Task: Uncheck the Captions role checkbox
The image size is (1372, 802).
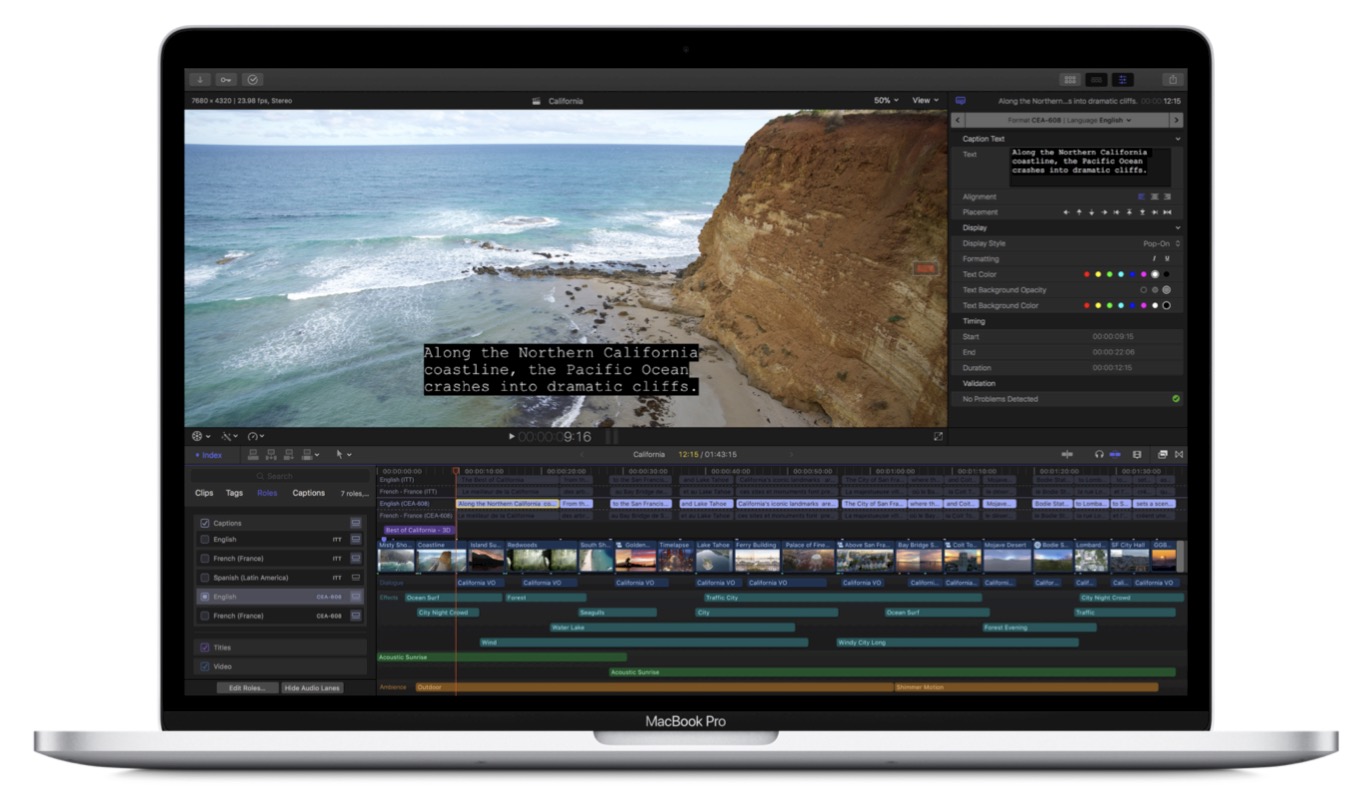Action: pyautogui.click(x=205, y=523)
